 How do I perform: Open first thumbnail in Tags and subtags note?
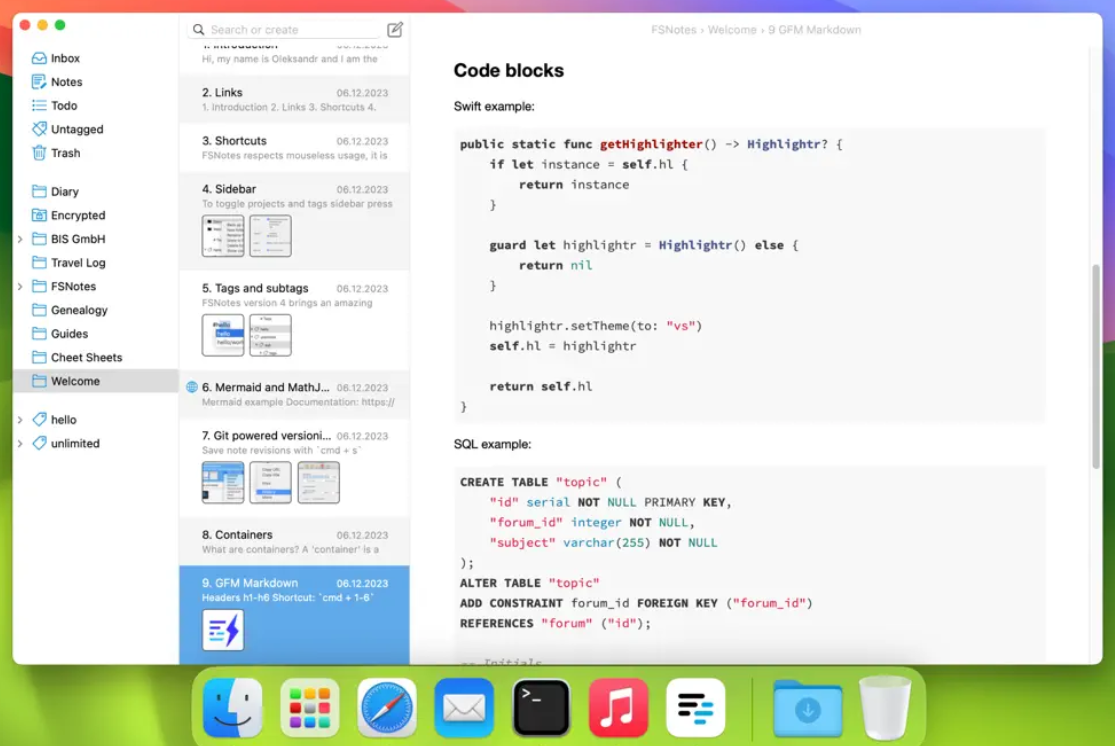pos(223,335)
